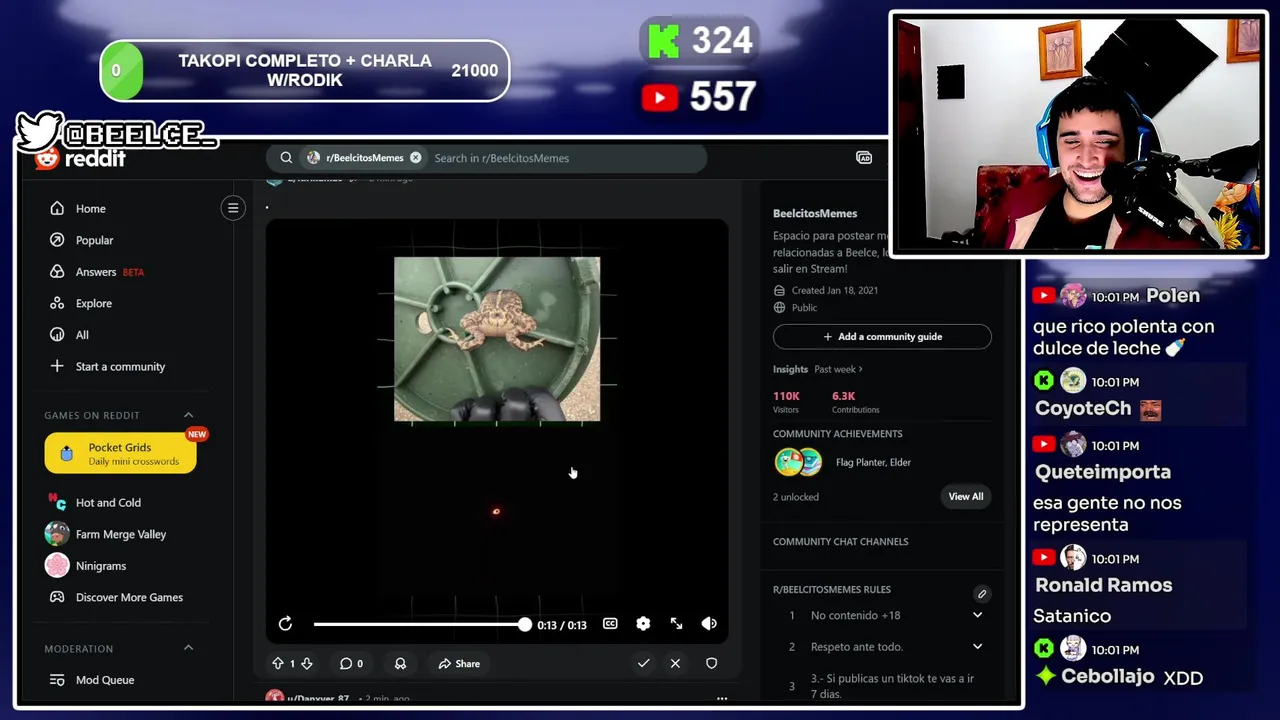Click the Cebollajo chat username
The height and width of the screenshot is (720, 1280).
1108,677
